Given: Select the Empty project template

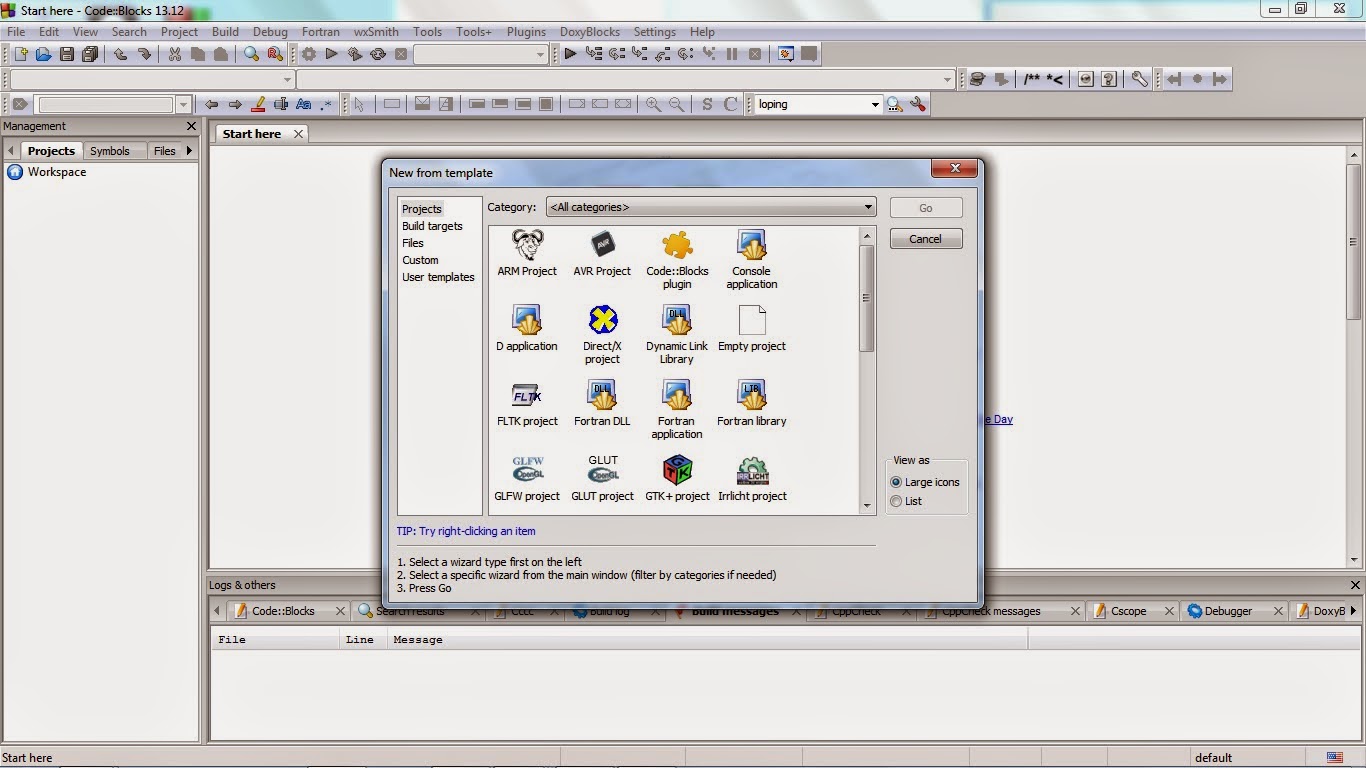Looking at the screenshot, I should tap(752, 329).
